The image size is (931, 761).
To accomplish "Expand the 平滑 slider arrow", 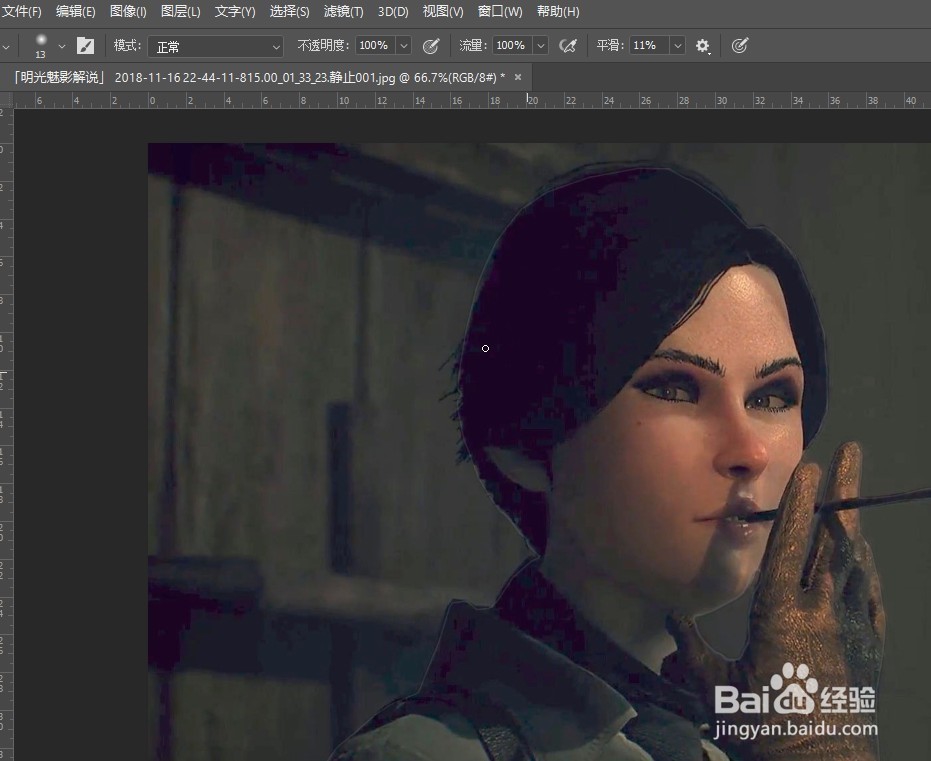I will 677,46.
